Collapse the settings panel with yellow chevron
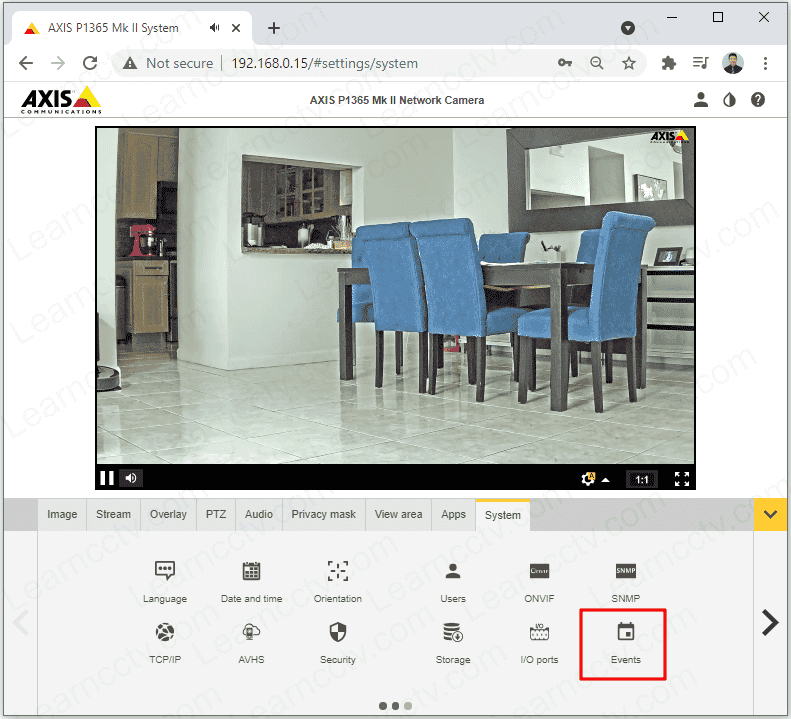 pos(769,514)
